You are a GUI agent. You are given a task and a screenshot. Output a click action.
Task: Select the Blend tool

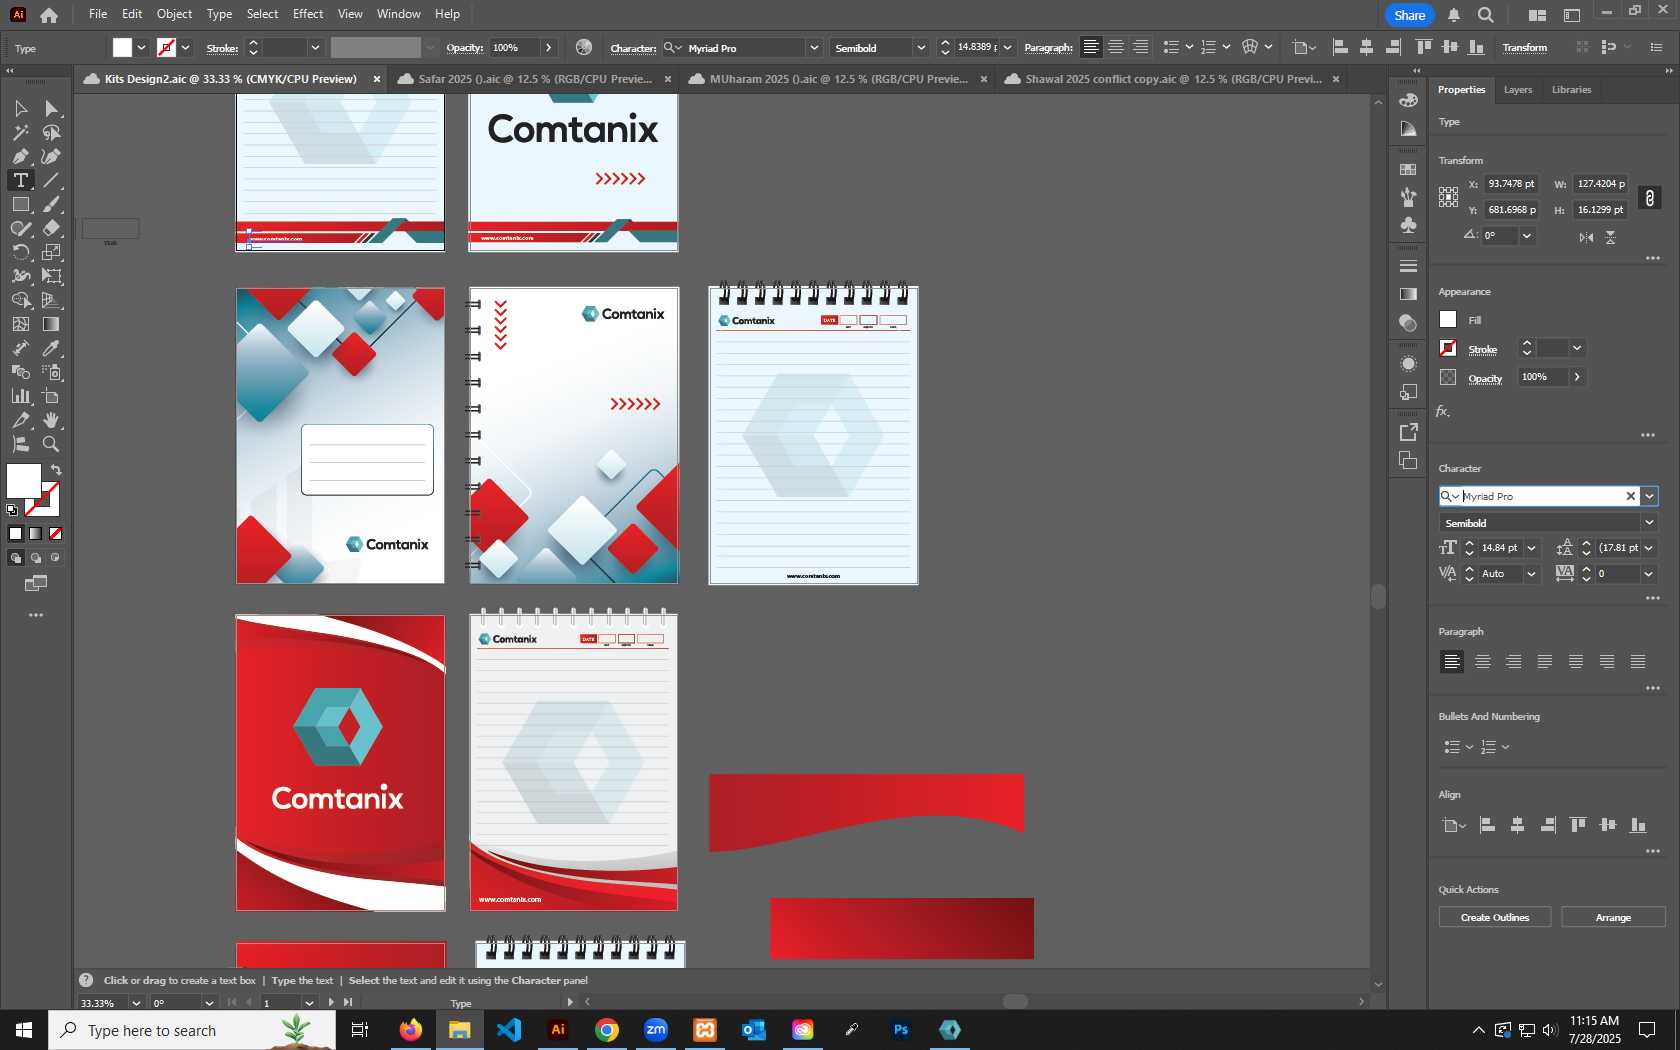[20, 372]
